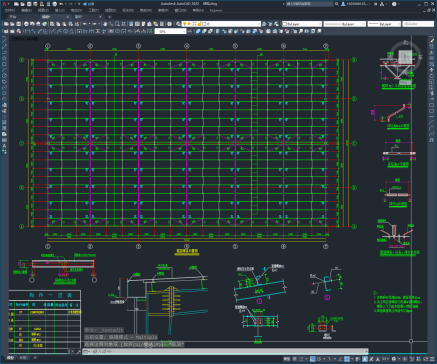This screenshot has width=437, height=364.
Task: Select the Polyline draw tool
Action: [4, 52]
